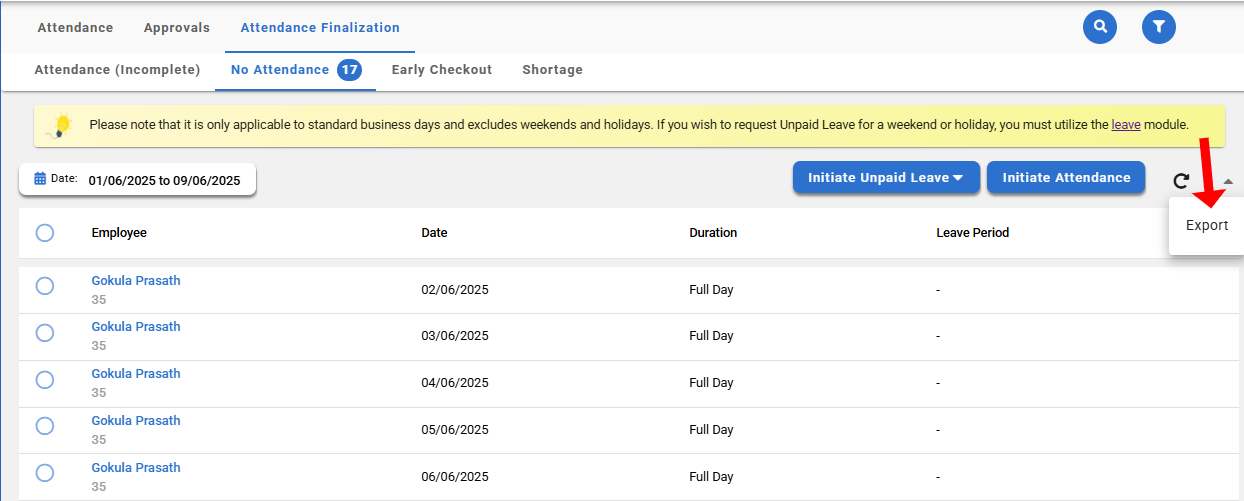The image size is (1244, 501).
Task: Select the row dated 02/06/2025
Action: click(45, 286)
